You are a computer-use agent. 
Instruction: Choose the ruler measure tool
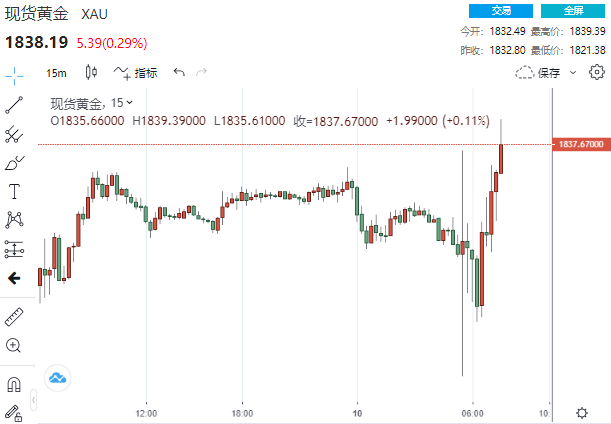tap(14, 317)
